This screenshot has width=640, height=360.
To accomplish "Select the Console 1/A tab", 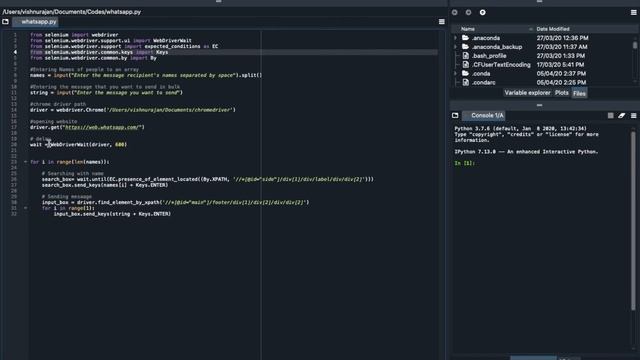I will (x=484, y=116).
